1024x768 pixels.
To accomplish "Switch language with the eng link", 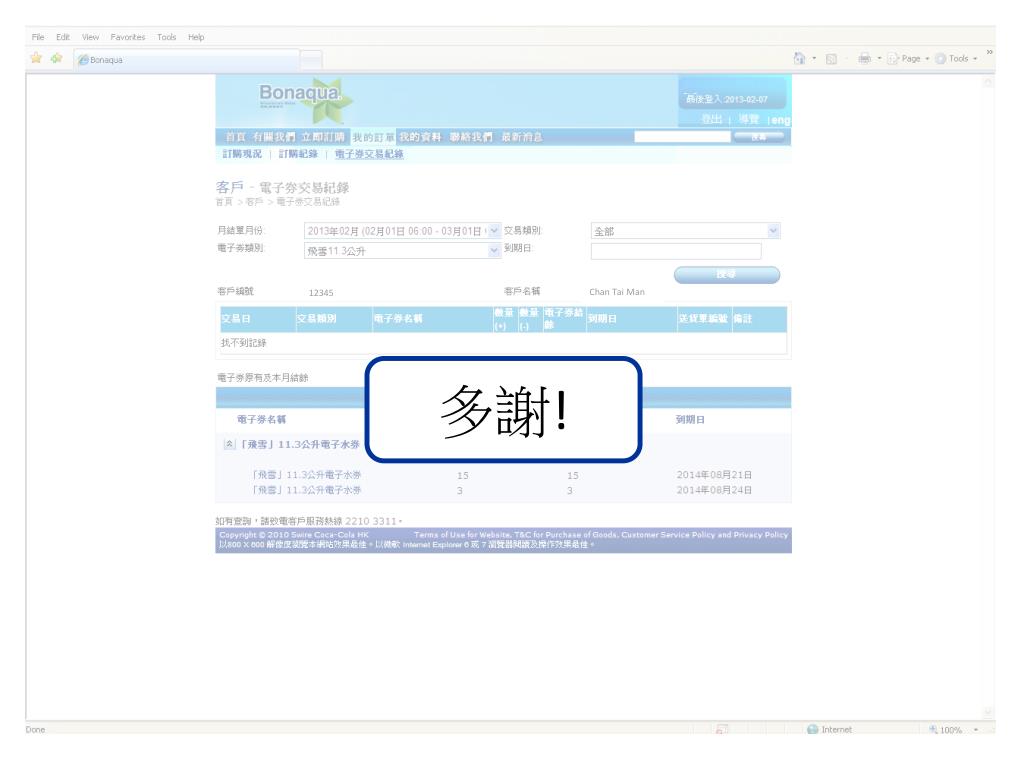I will [x=781, y=120].
